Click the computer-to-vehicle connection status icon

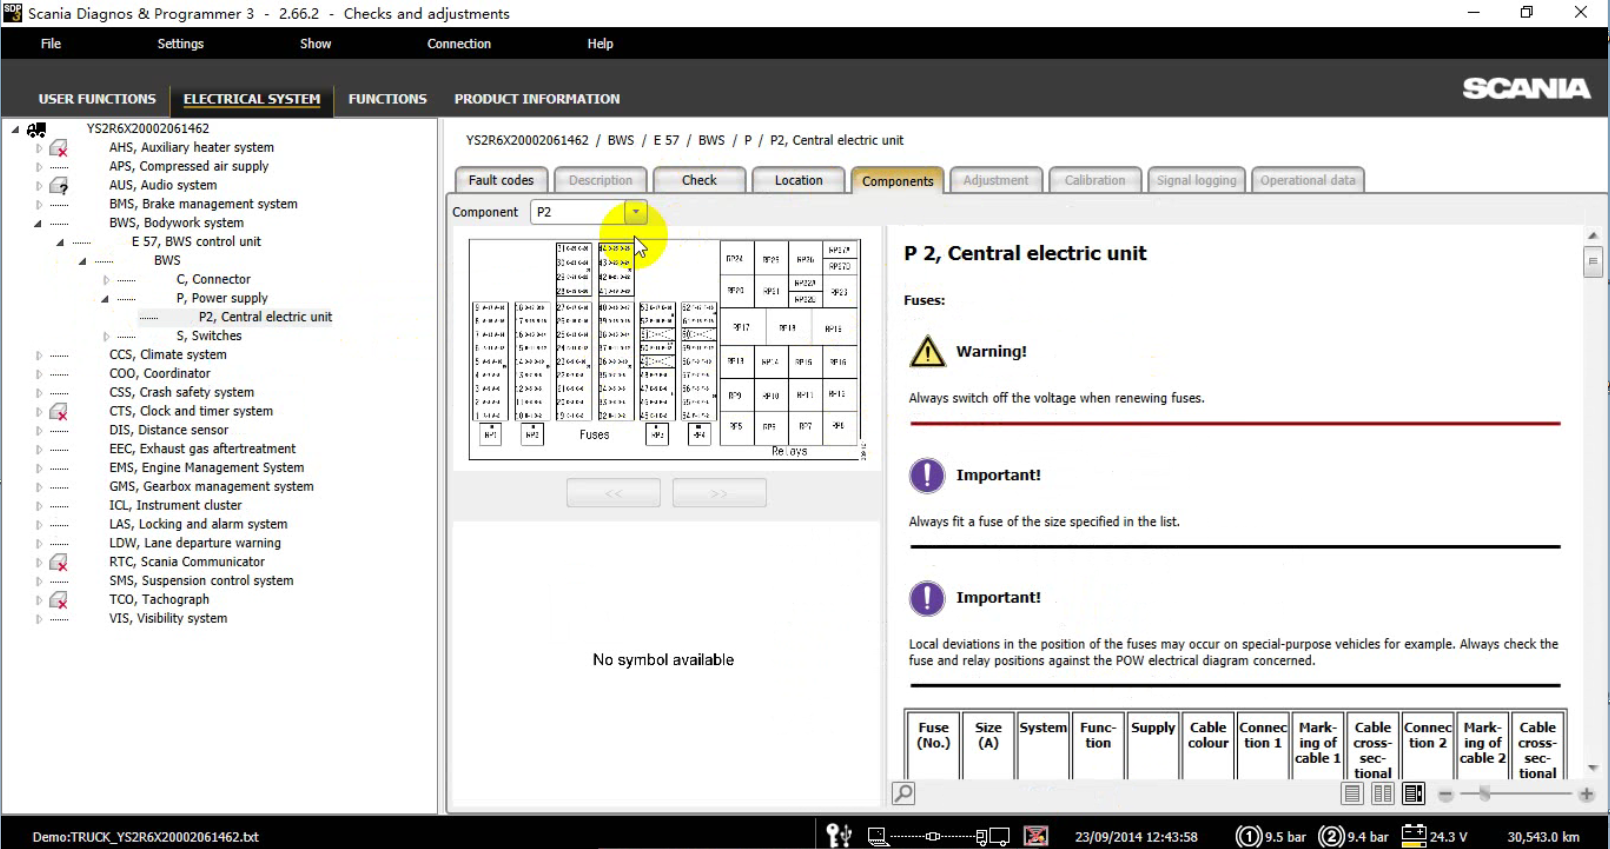coord(938,836)
